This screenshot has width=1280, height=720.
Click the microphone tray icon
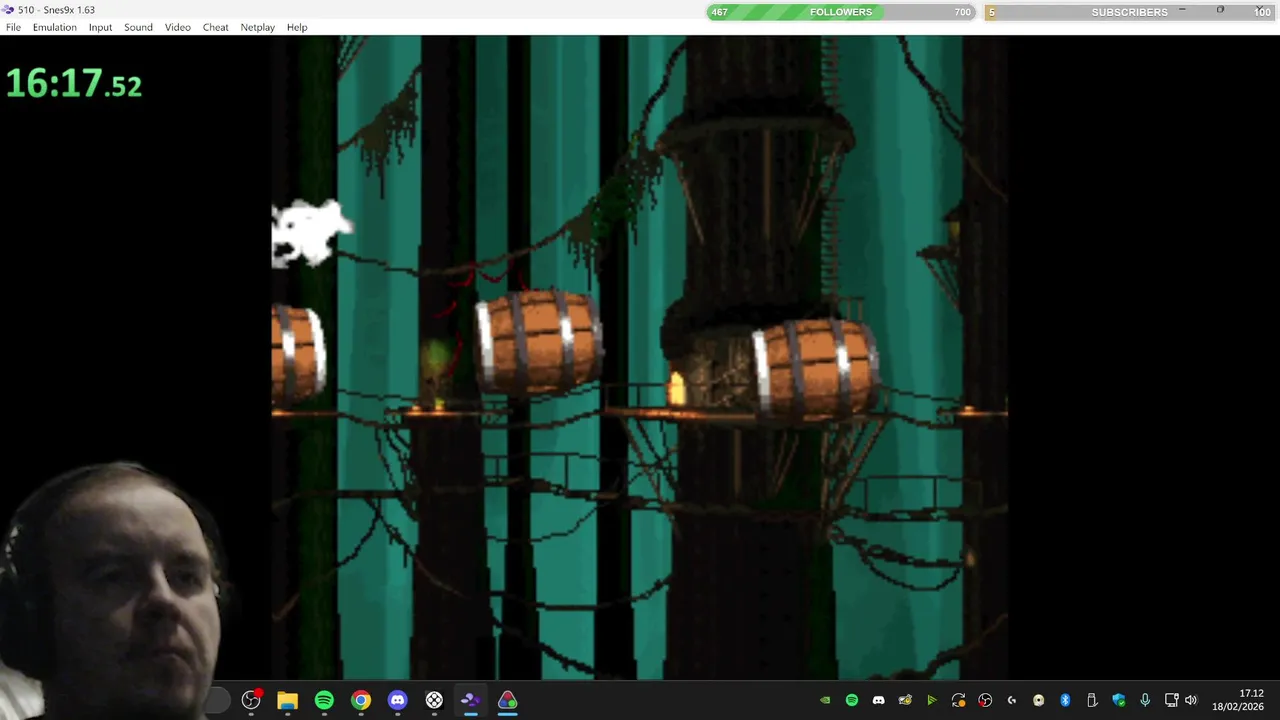(x=1145, y=700)
